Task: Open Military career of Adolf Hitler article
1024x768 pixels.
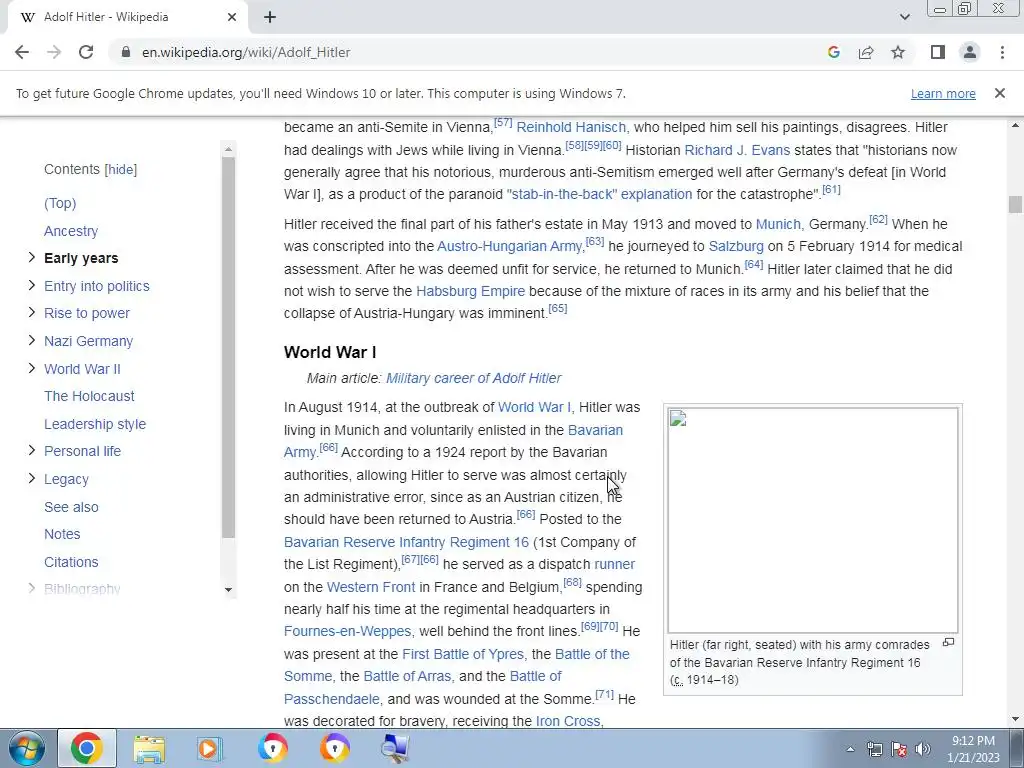Action: (473, 378)
